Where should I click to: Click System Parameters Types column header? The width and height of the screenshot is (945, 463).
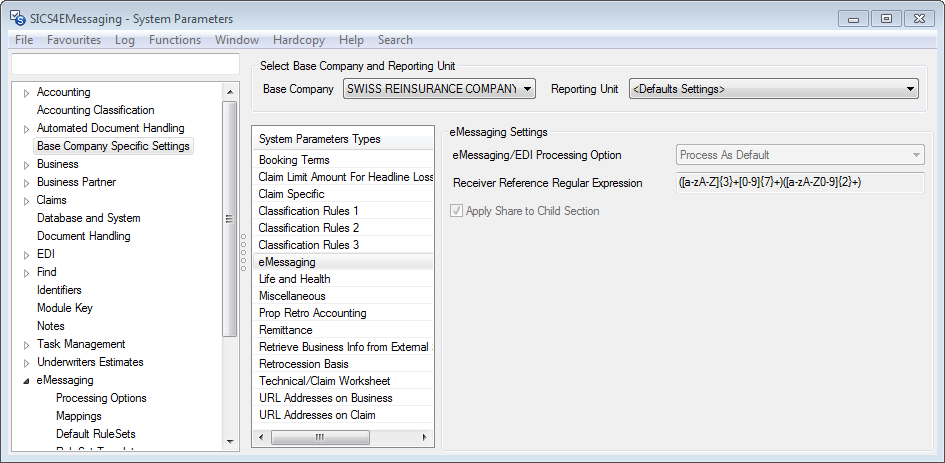(x=342, y=139)
